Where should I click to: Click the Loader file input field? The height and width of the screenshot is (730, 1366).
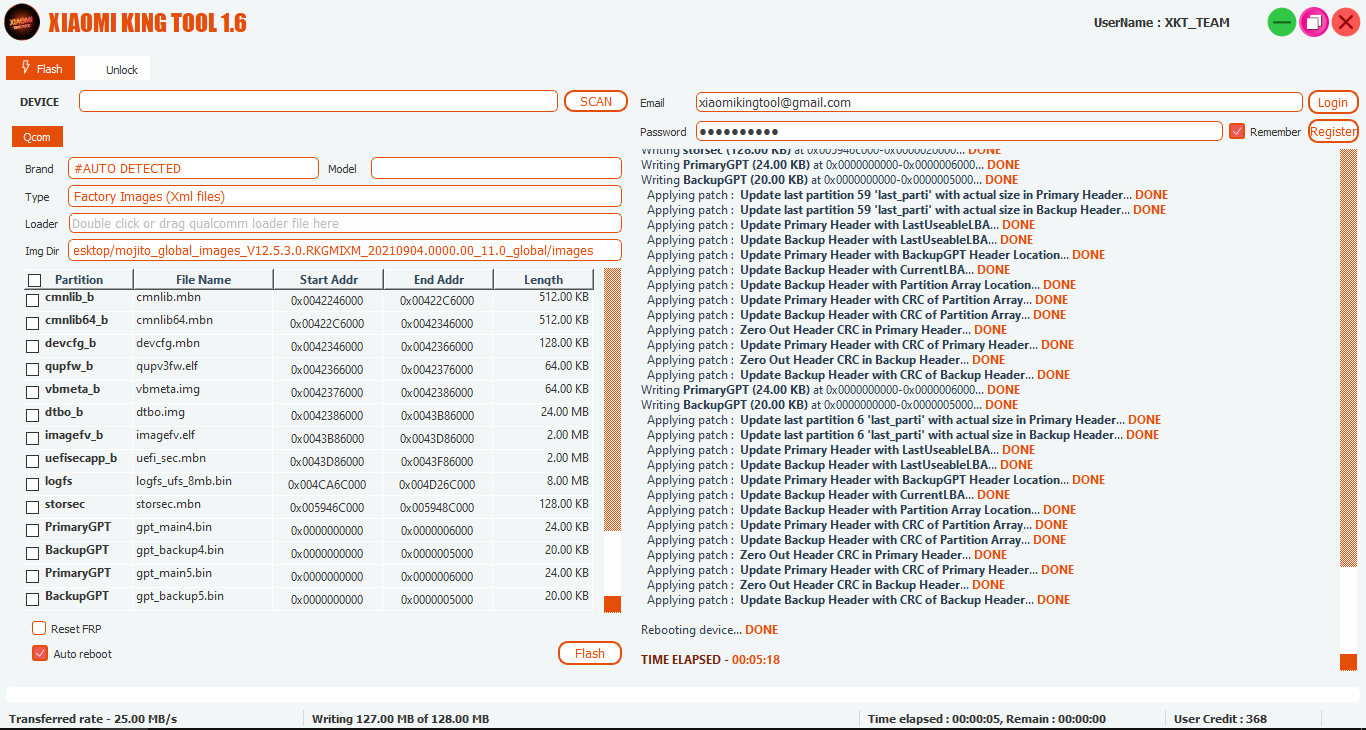pos(344,224)
